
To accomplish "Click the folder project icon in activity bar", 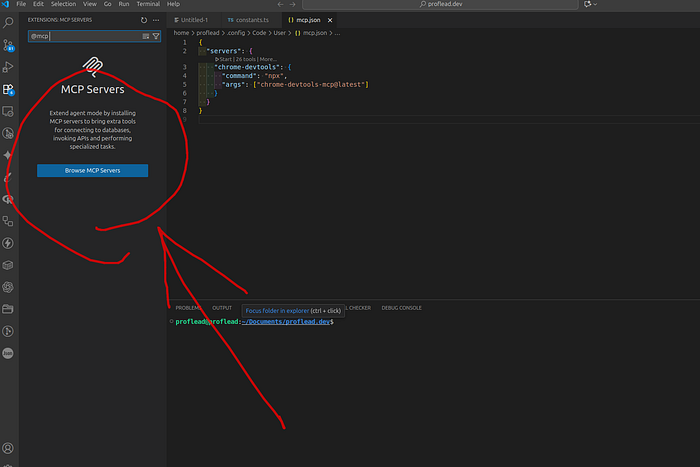I will tap(8, 309).
